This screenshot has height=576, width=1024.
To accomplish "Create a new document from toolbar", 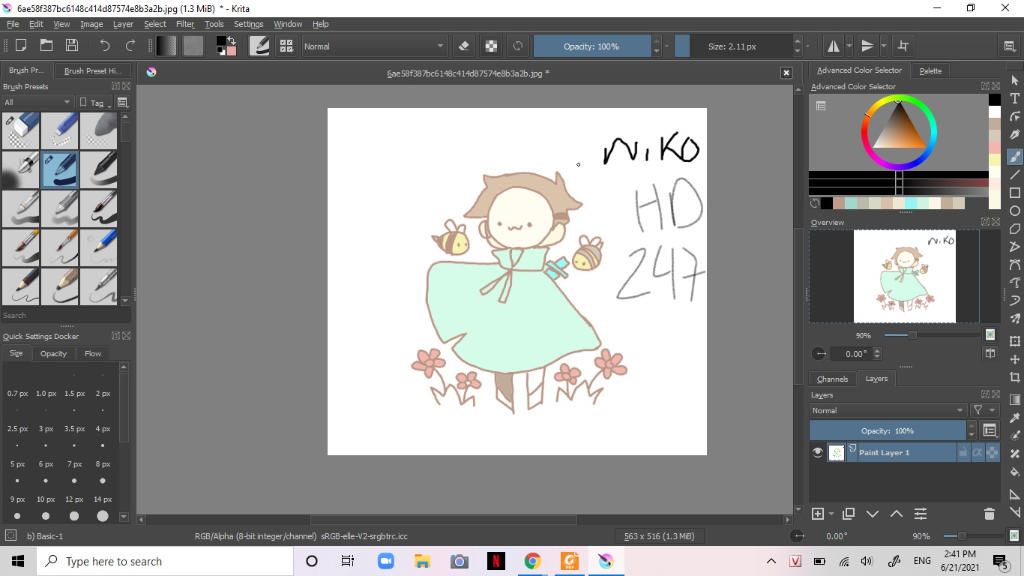I will pos(21,46).
